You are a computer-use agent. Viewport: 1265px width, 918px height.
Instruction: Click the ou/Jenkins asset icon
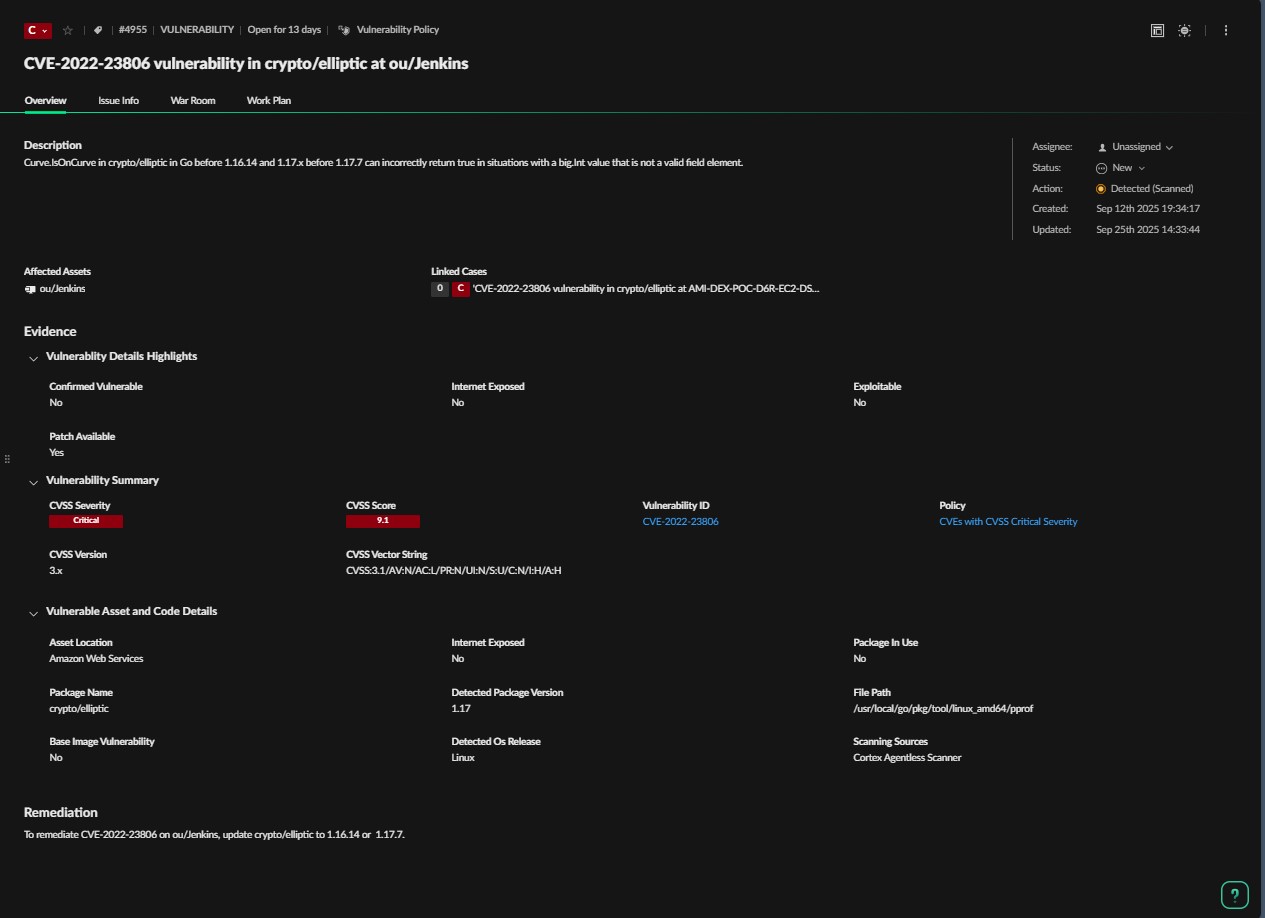point(30,289)
